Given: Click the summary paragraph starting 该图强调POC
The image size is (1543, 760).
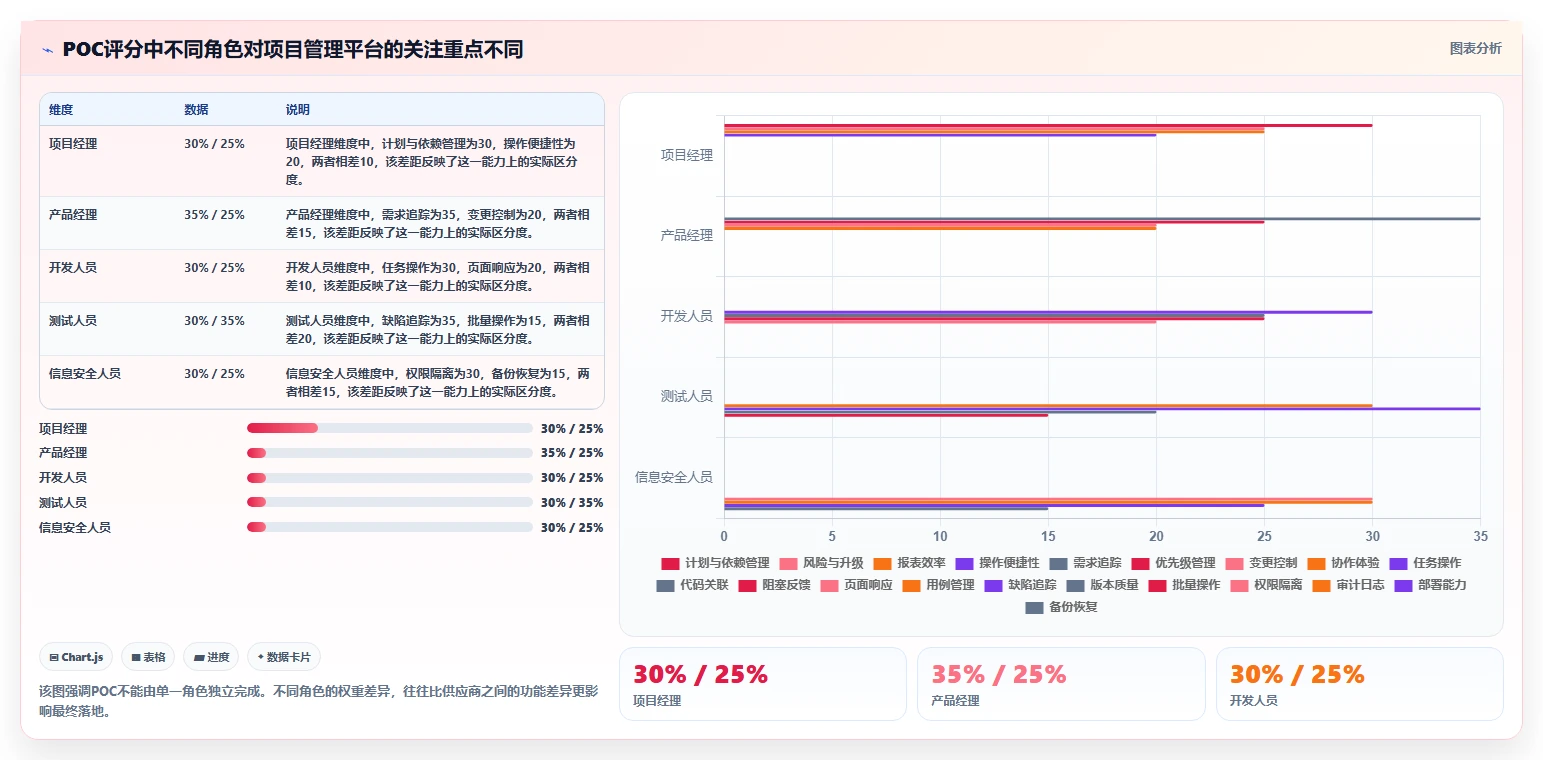Looking at the screenshot, I should coord(320,701).
